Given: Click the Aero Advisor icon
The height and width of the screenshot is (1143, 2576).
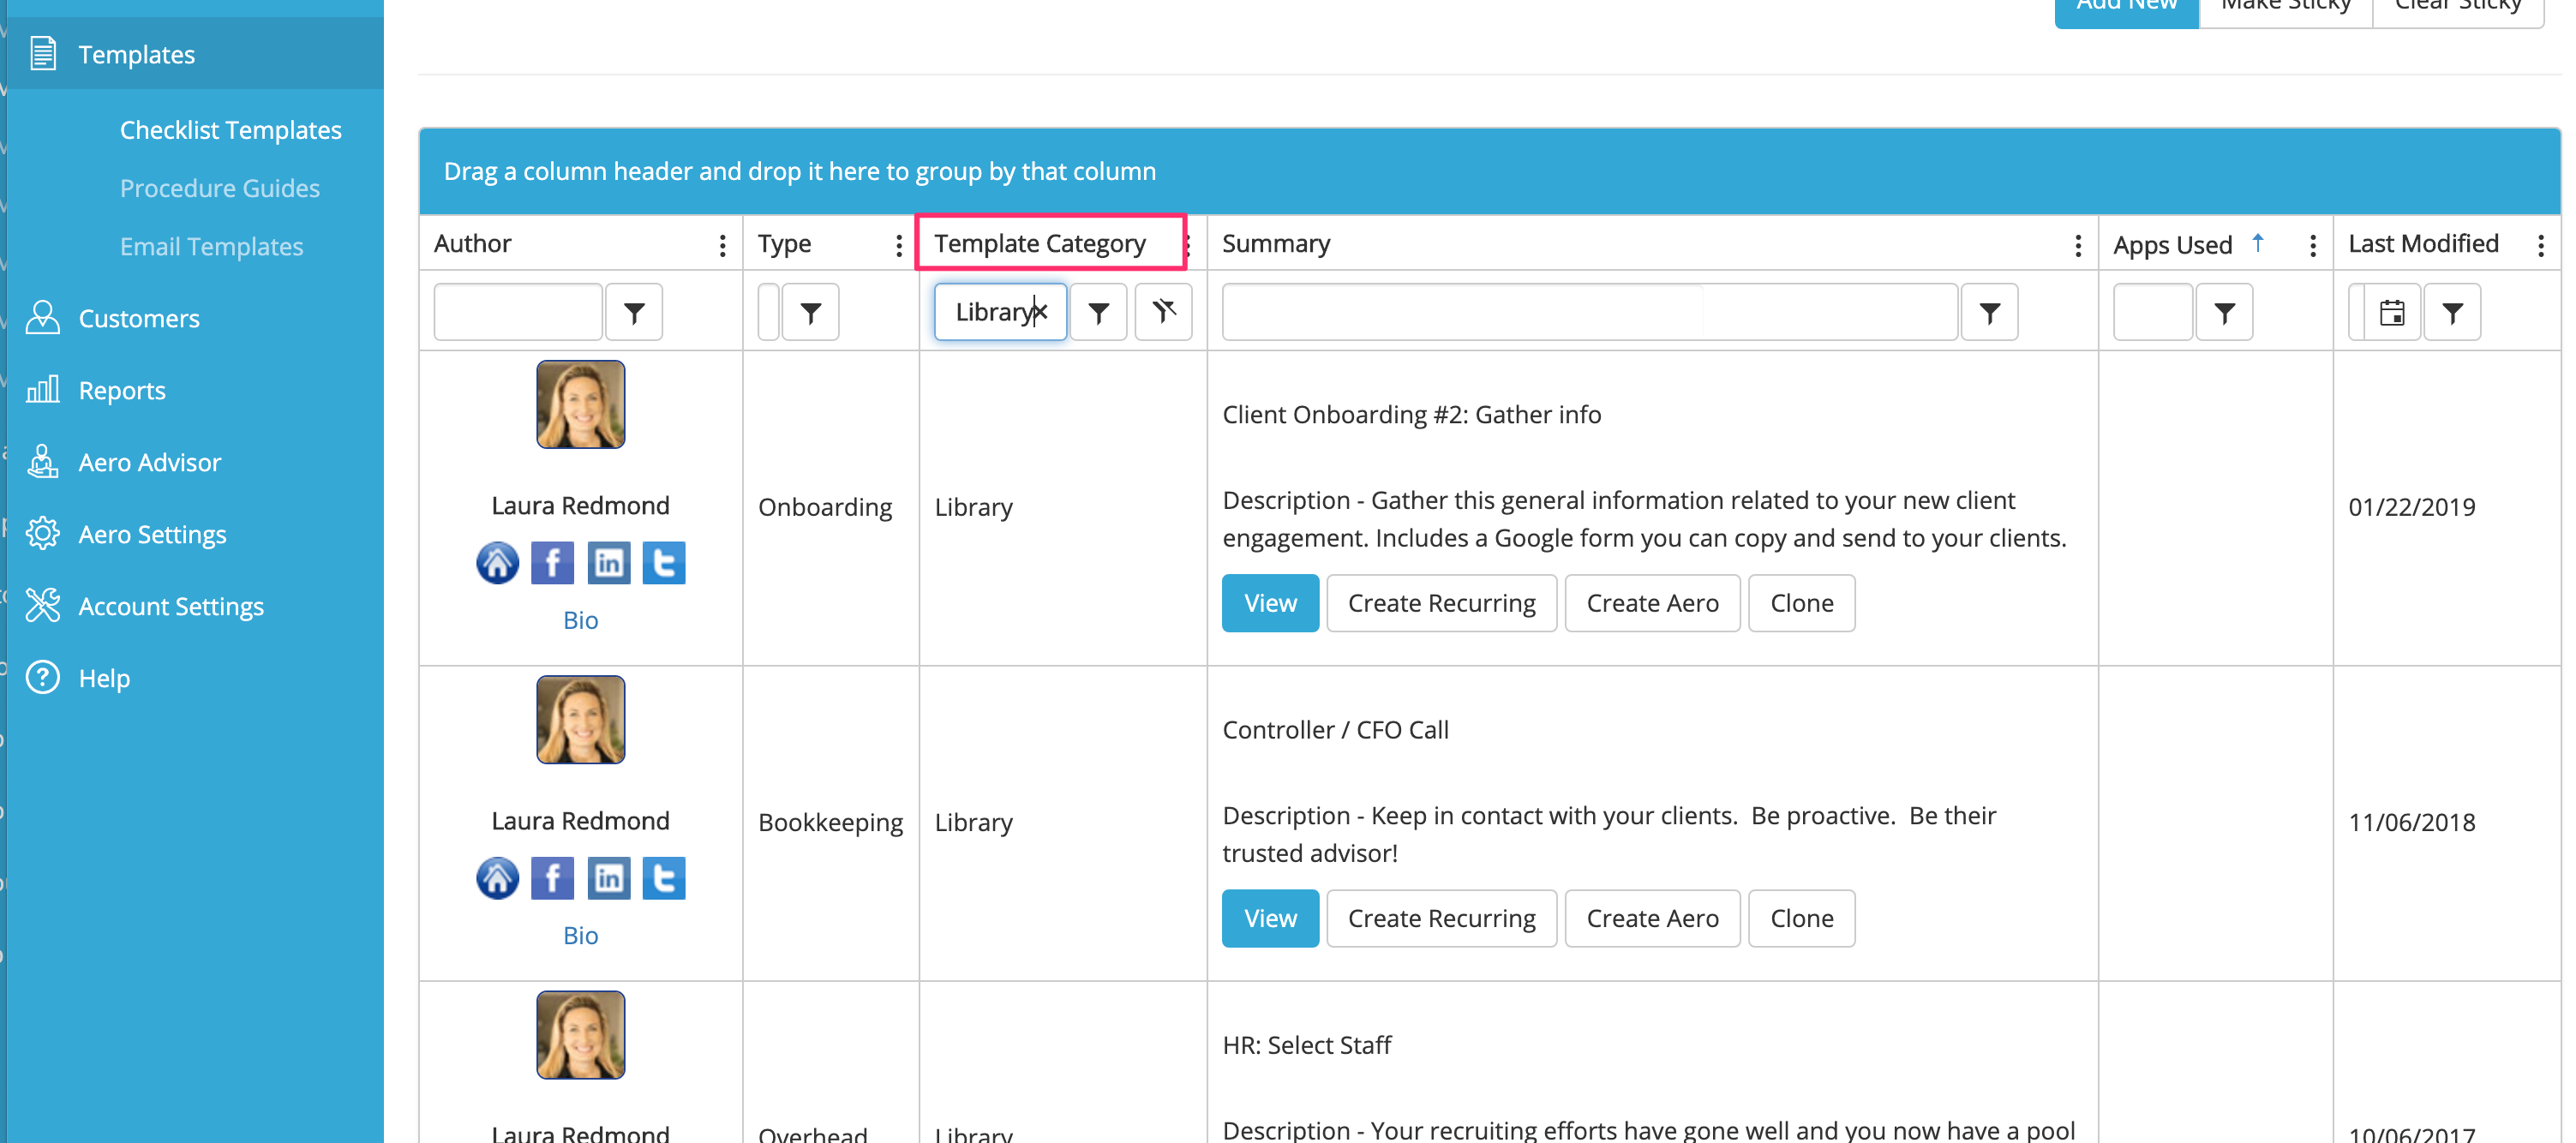Looking at the screenshot, I should [43, 461].
